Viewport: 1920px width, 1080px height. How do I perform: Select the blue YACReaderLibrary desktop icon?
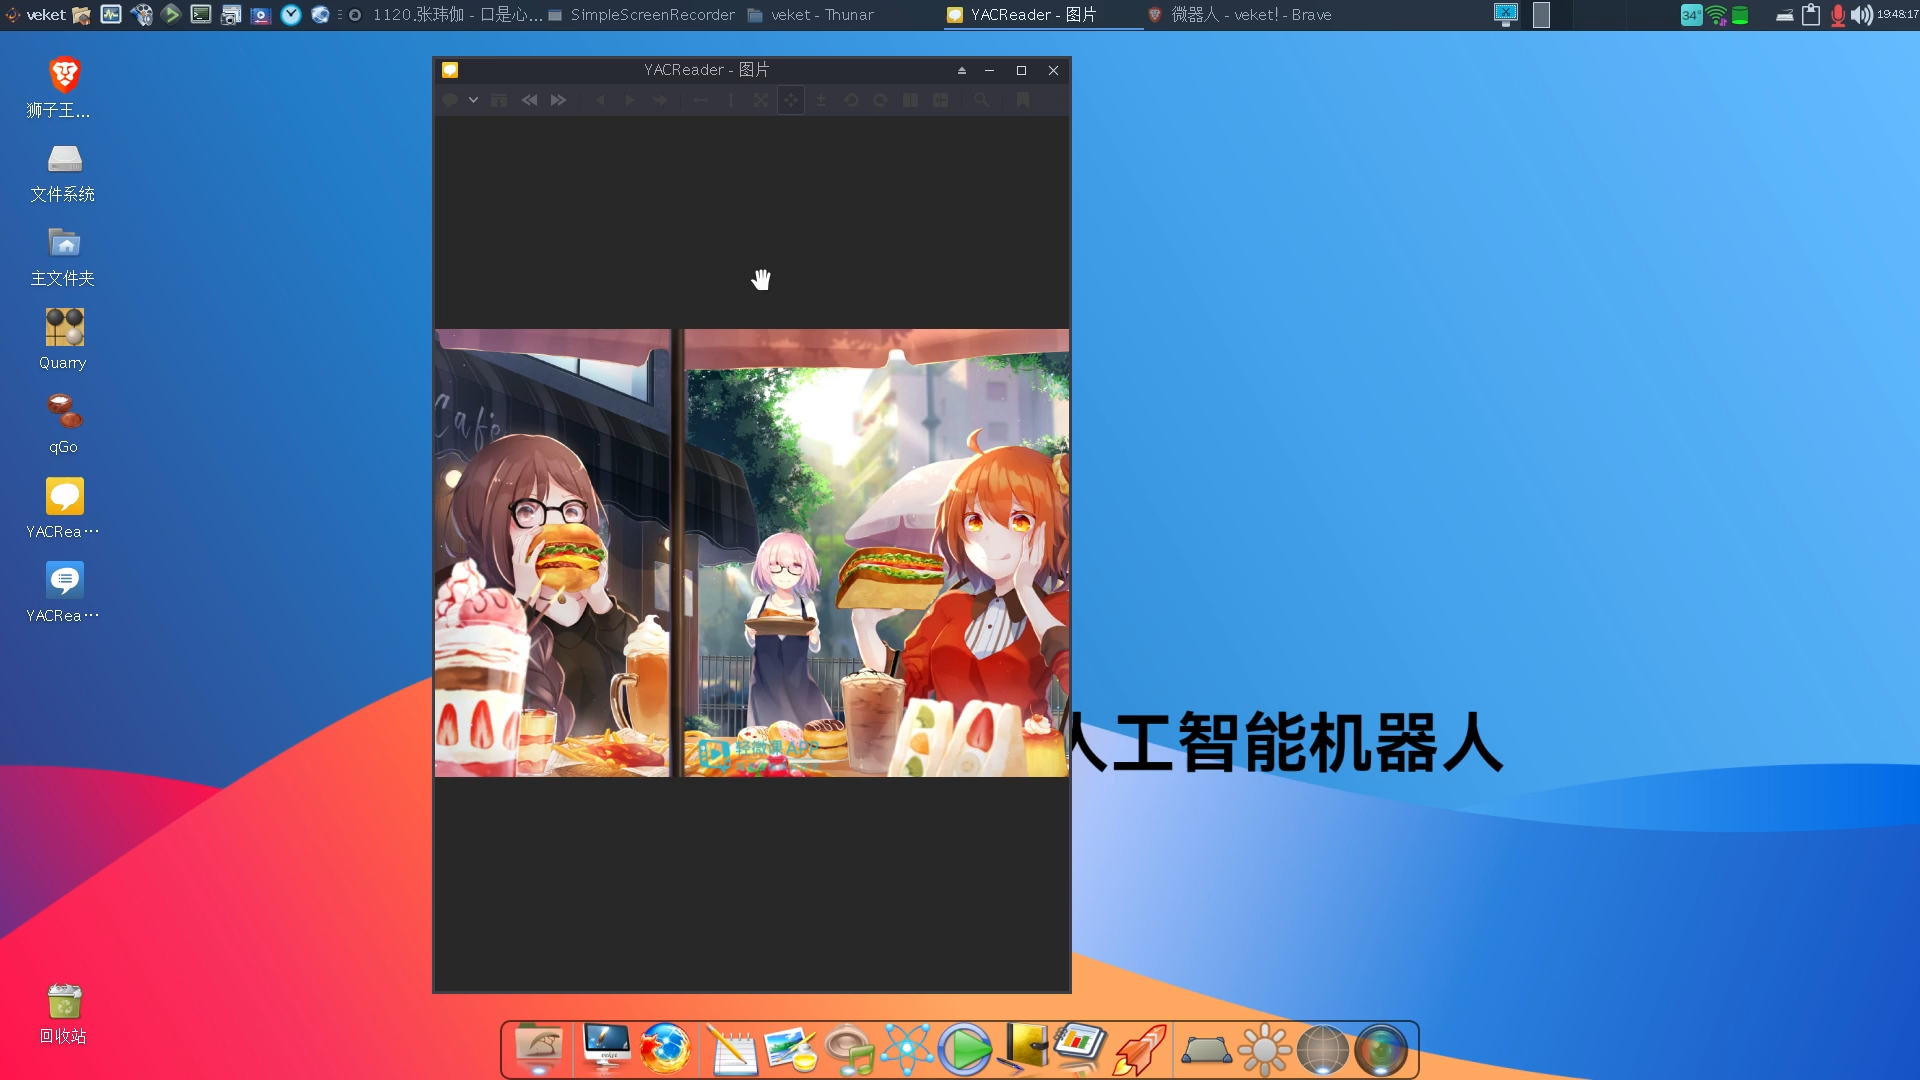pyautogui.click(x=64, y=593)
